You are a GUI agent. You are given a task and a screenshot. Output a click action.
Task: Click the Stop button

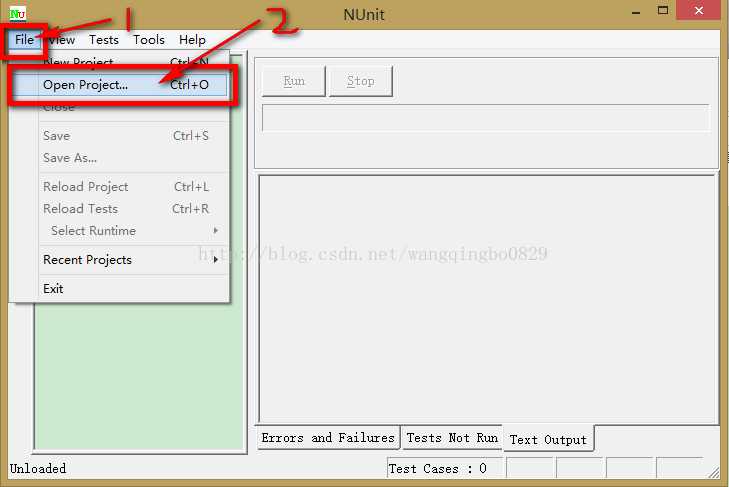coord(360,81)
